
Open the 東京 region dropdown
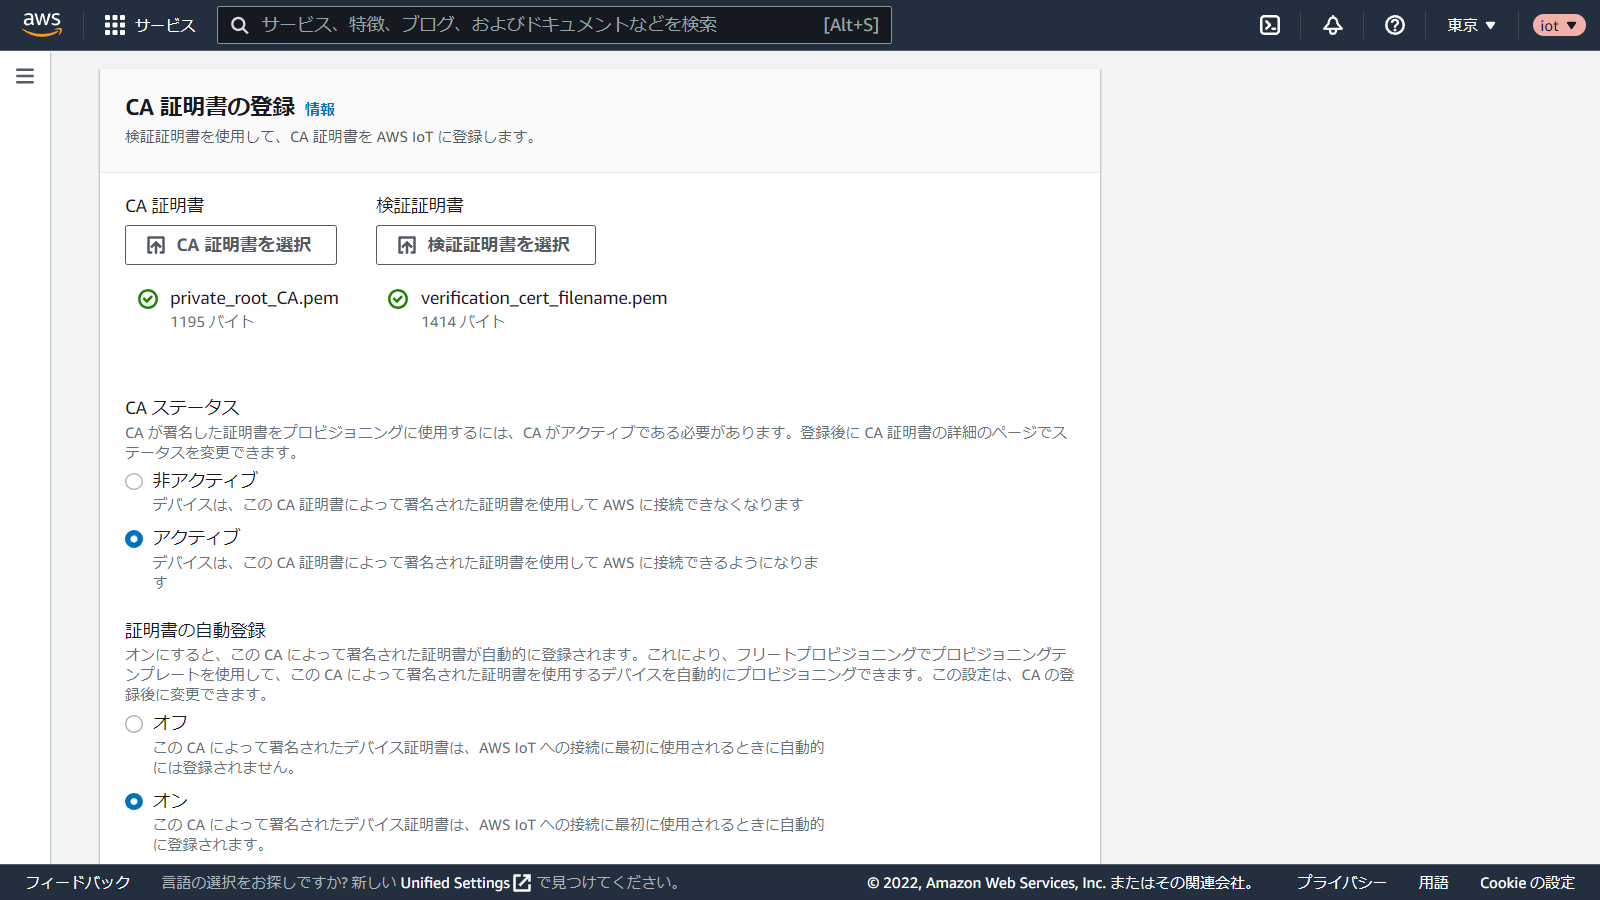tap(1471, 25)
